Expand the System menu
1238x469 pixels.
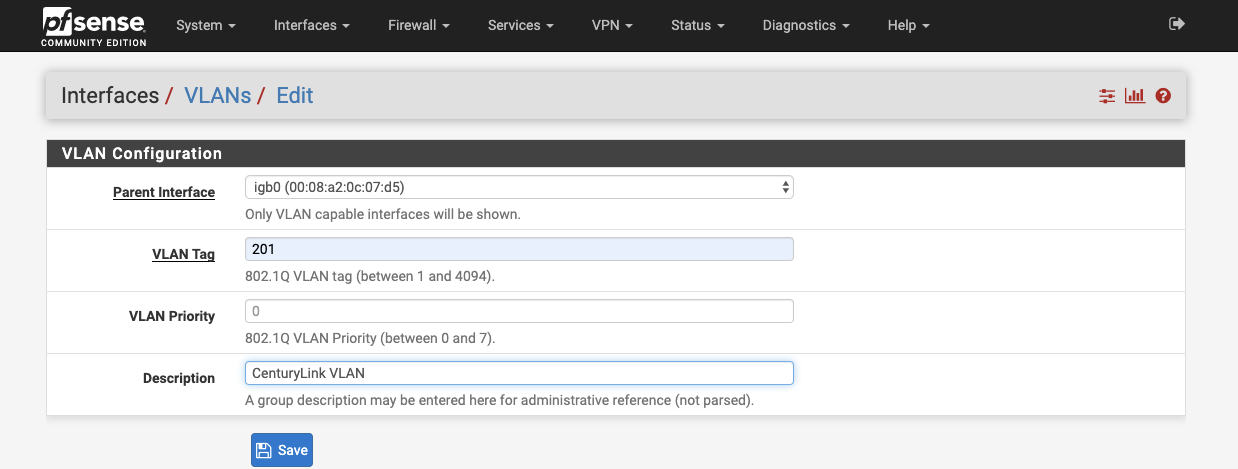pos(206,25)
